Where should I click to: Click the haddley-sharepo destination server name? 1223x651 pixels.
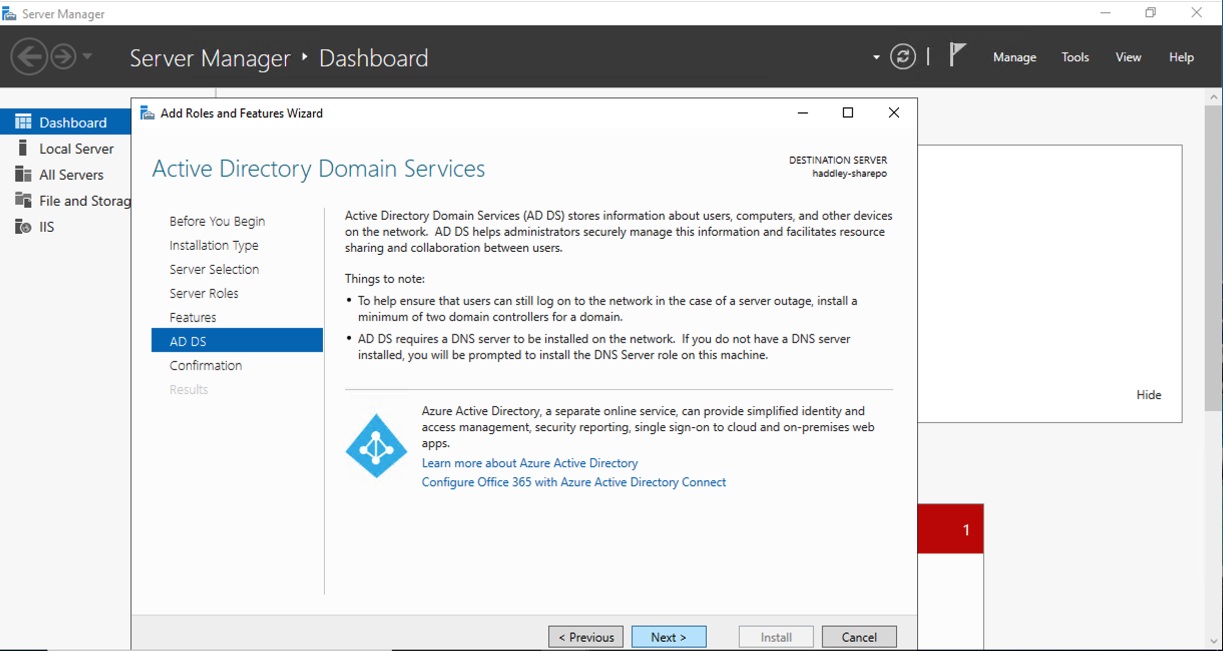click(x=849, y=173)
